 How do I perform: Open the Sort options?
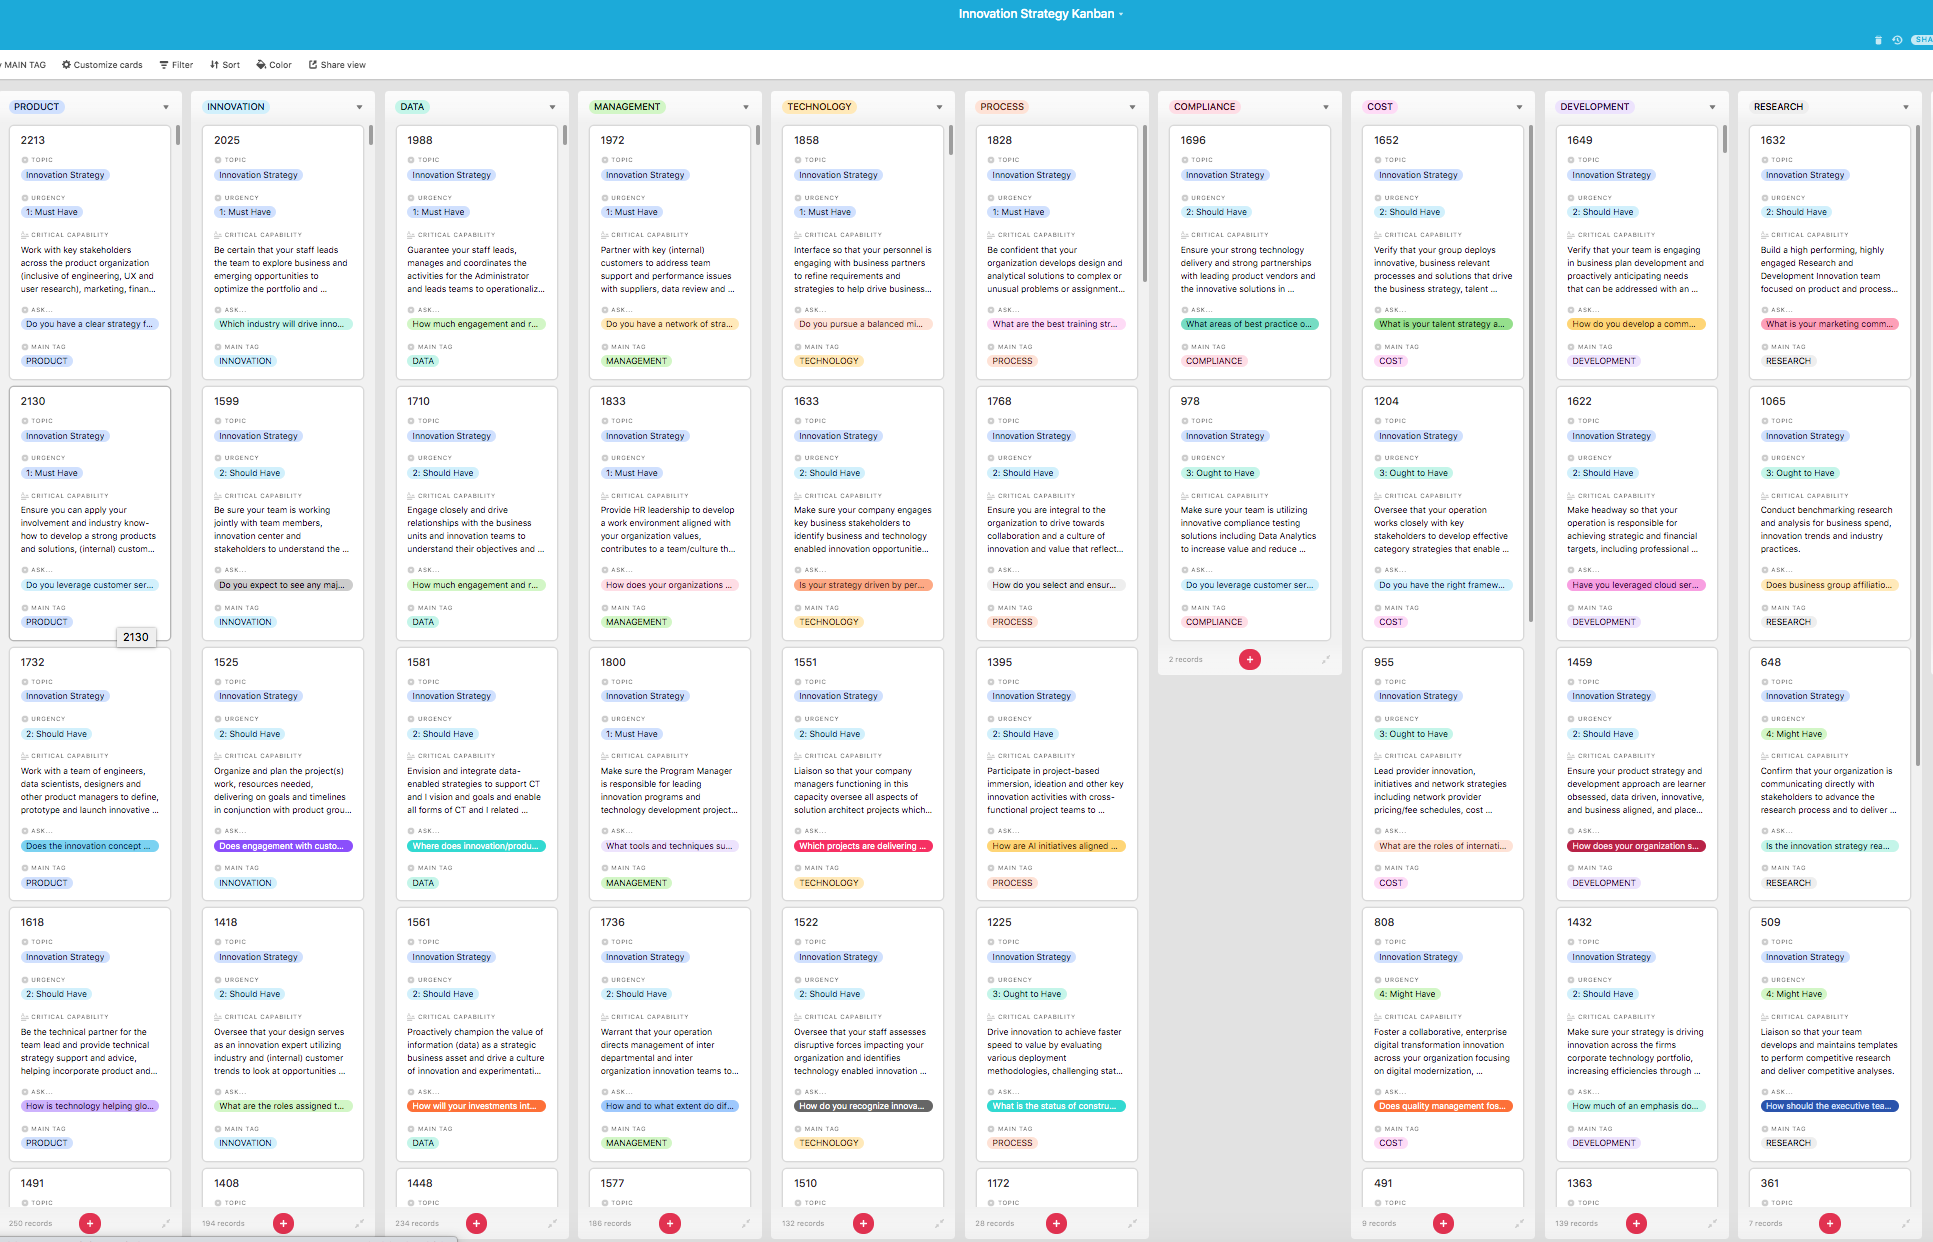click(225, 65)
